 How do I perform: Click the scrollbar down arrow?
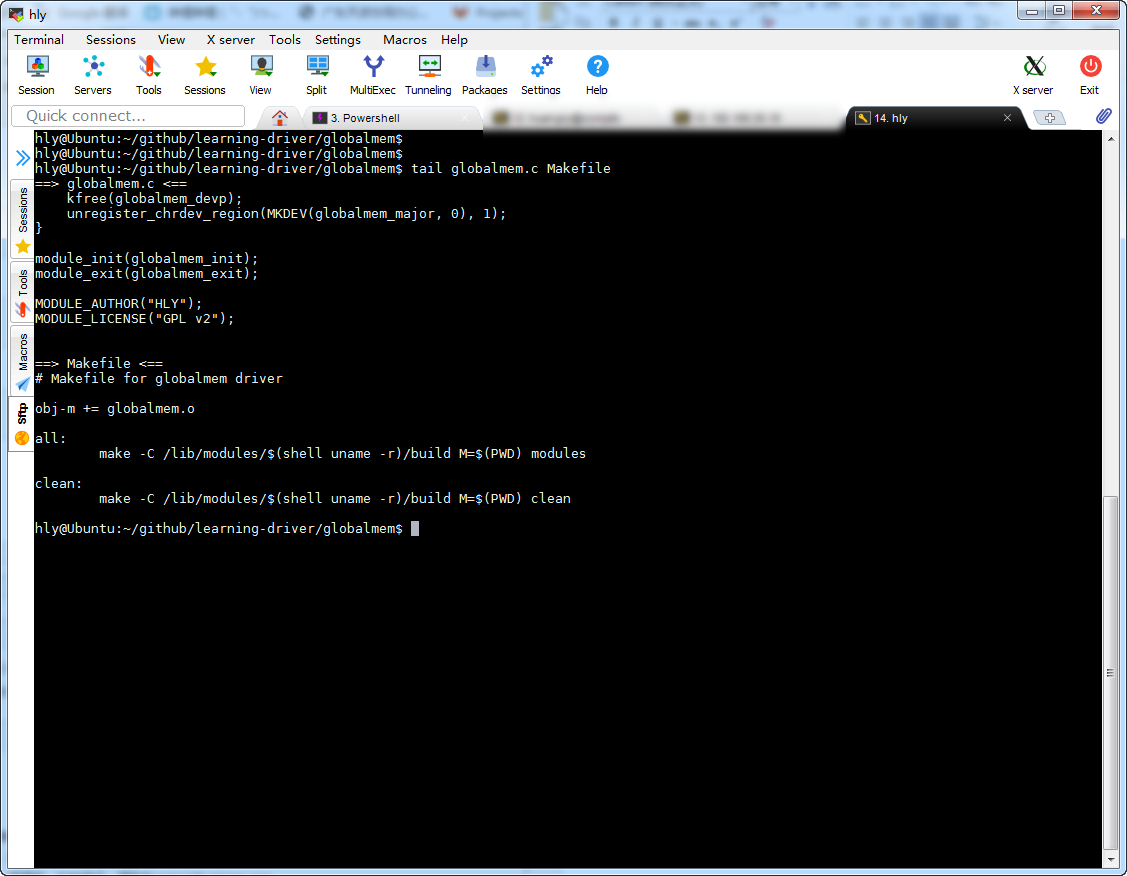(1110, 859)
